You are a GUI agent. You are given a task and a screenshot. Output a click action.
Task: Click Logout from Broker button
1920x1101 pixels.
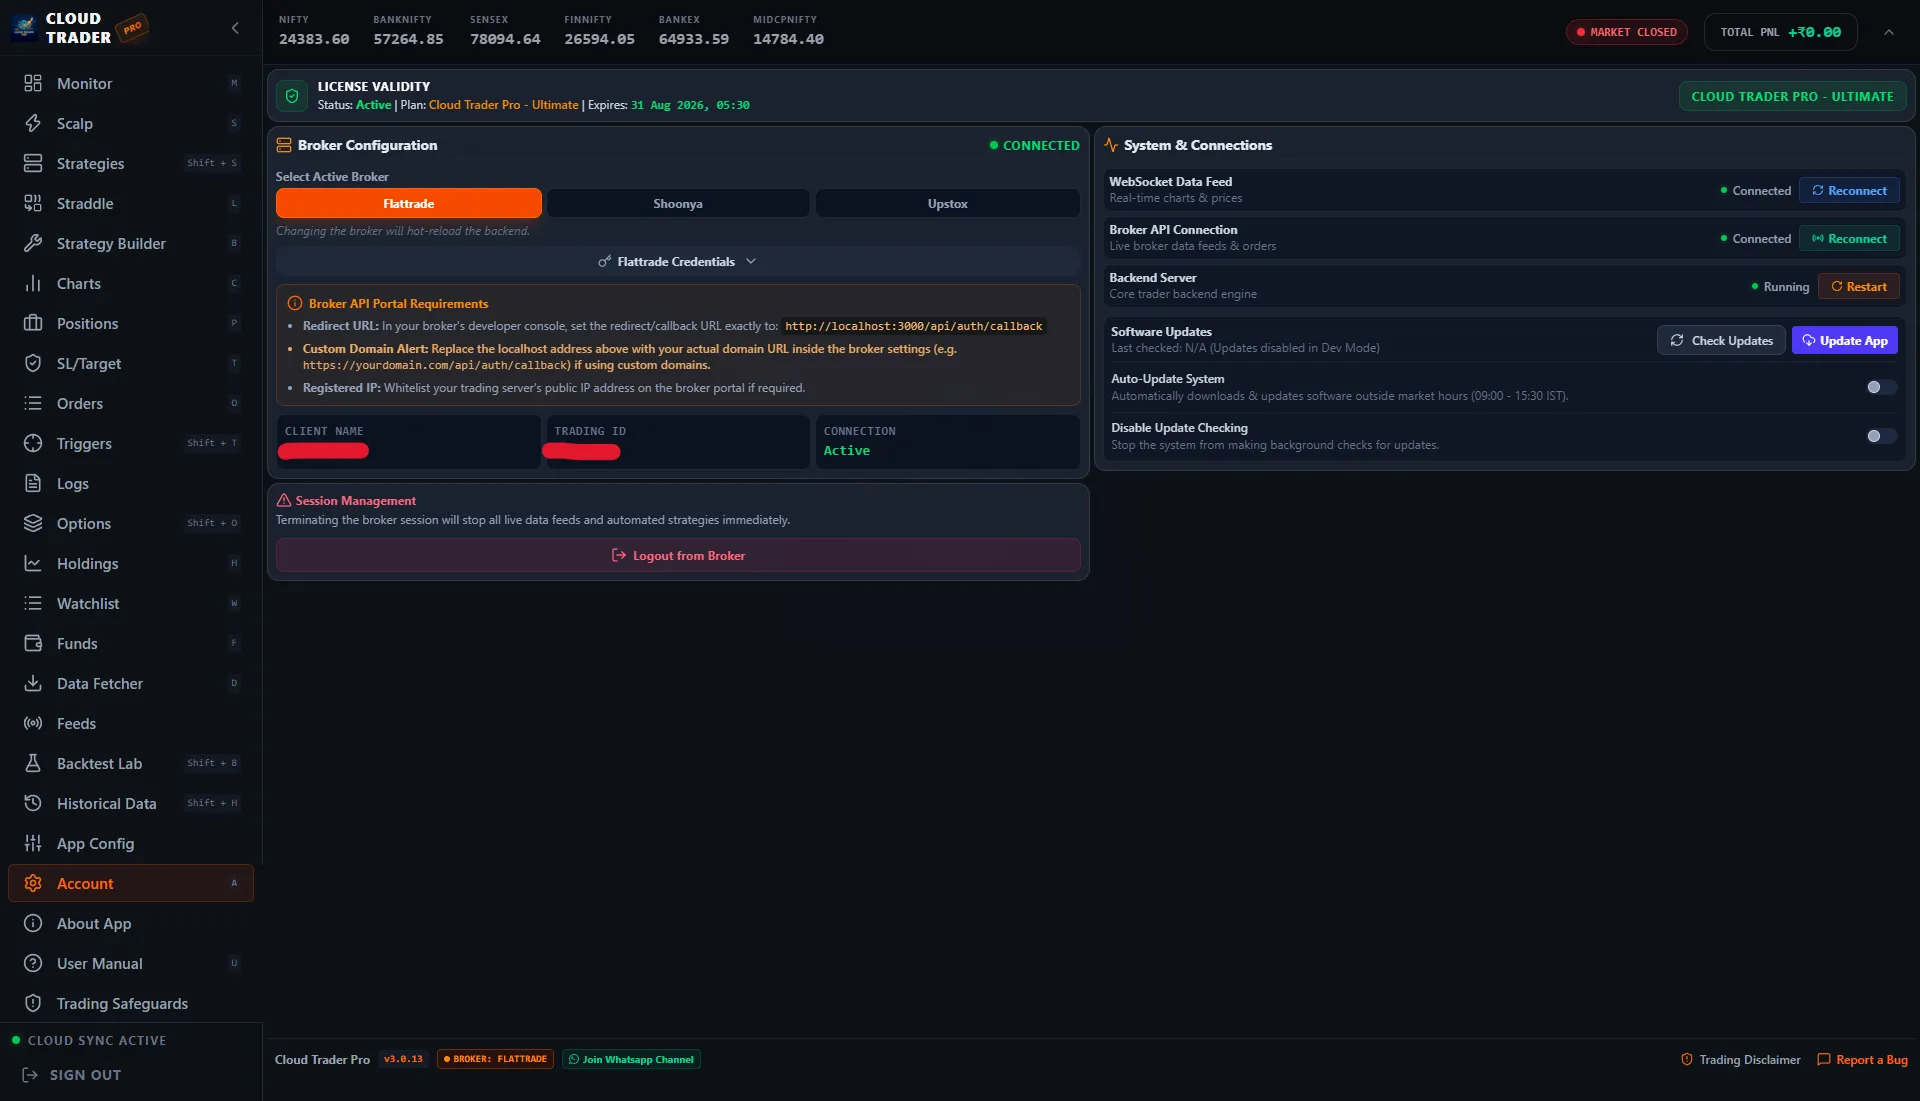(x=678, y=555)
